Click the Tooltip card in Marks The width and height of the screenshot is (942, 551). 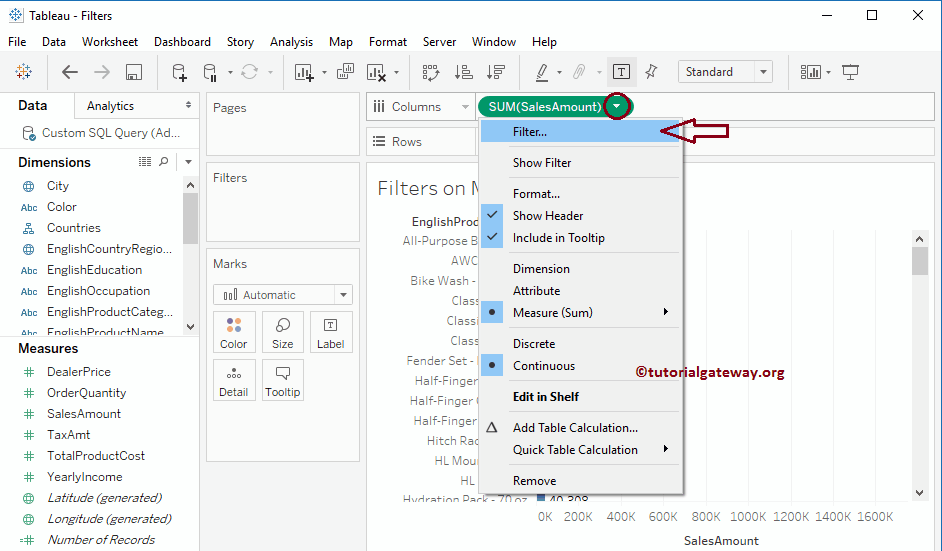click(x=282, y=380)
